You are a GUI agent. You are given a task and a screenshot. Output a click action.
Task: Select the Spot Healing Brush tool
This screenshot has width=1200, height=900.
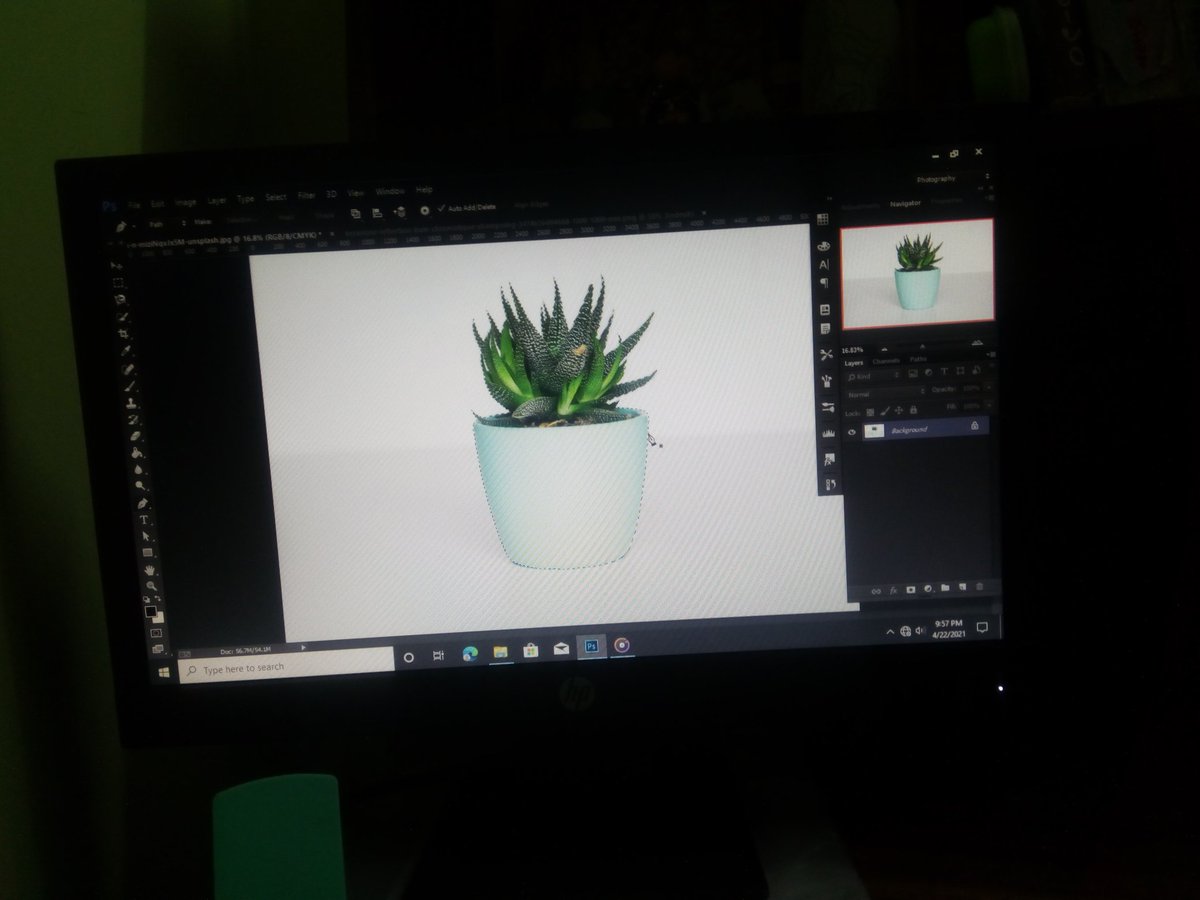coord(128,367)
